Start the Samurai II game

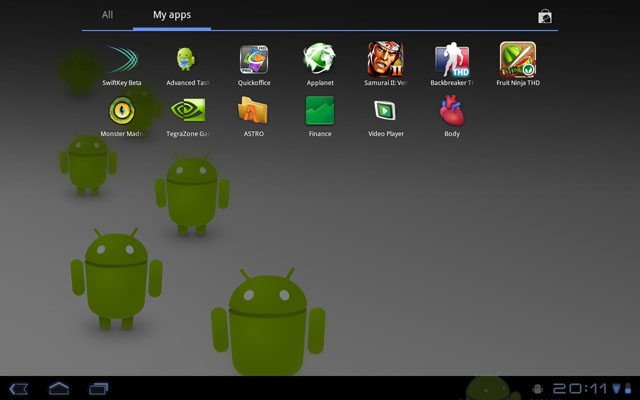385,60
